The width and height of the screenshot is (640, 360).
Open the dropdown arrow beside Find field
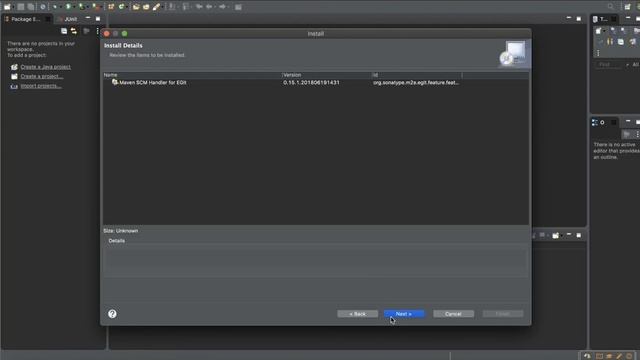(x=627, y=64)
